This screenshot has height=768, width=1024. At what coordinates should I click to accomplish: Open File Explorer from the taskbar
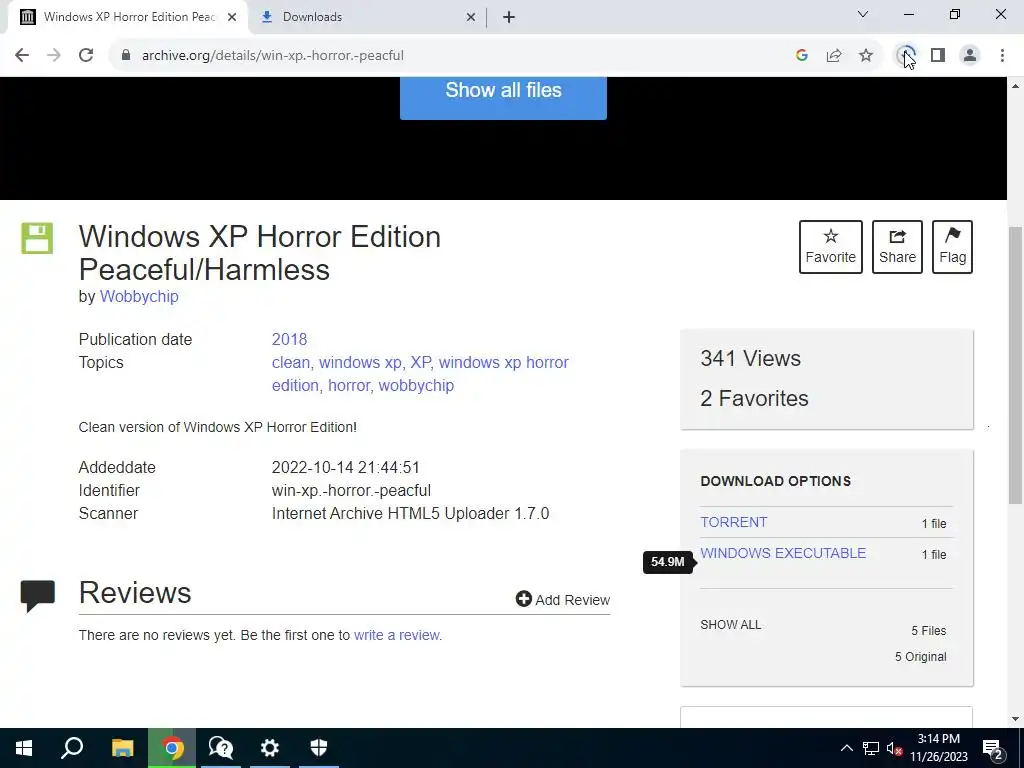click(122, 748)
